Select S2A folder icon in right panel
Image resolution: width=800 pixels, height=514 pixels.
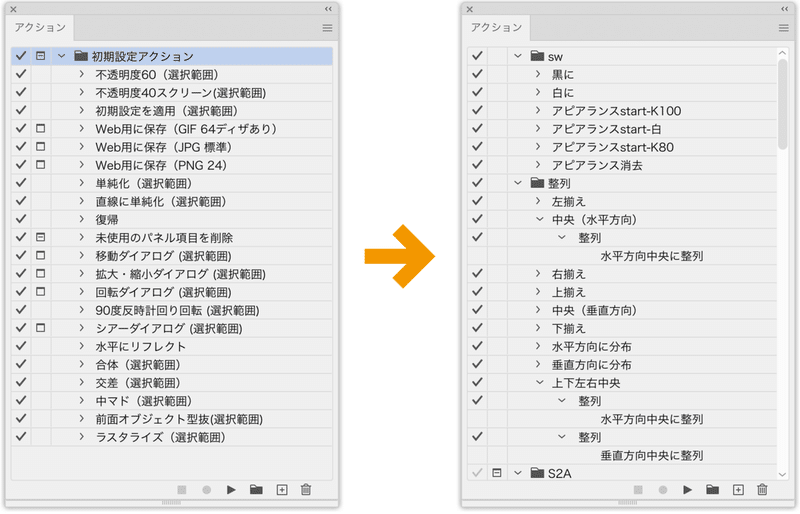click(x=537, y=473)
